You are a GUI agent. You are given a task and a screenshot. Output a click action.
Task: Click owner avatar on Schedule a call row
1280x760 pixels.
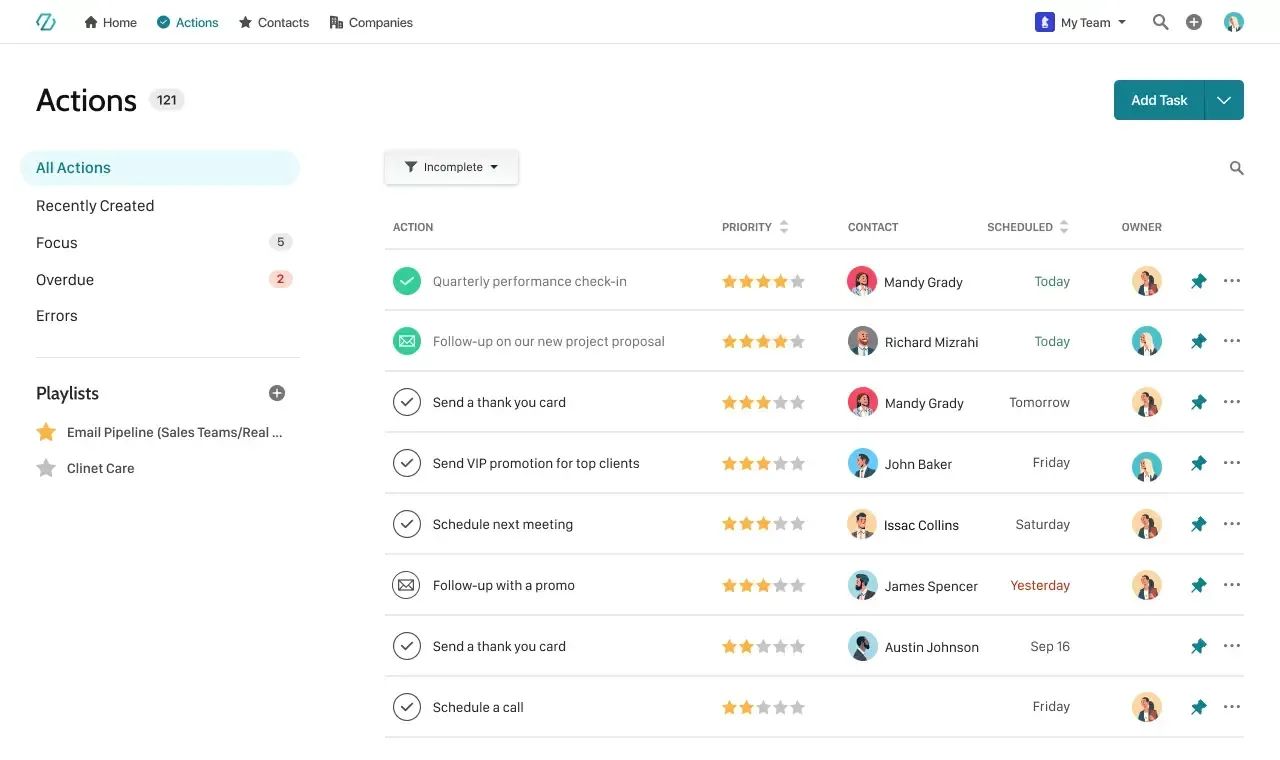tap(1147, 707)
